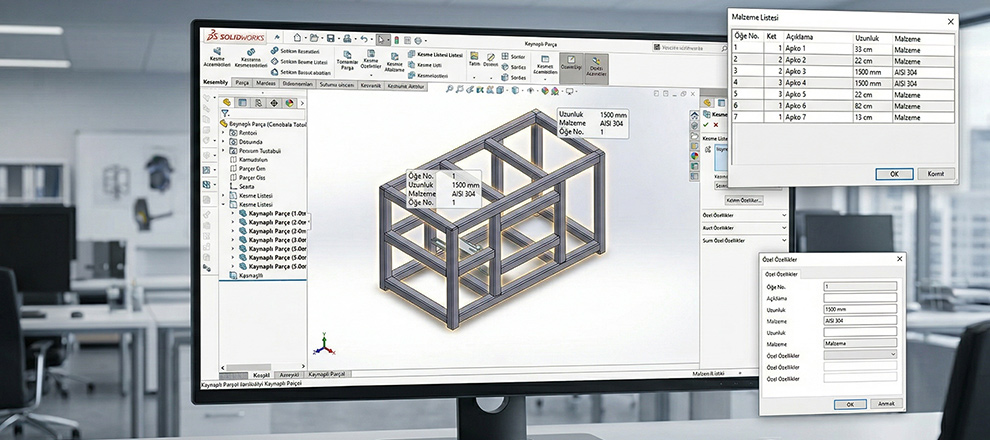Click the Save disk icon
The image size is (990, 440).
tap(330, 38)
